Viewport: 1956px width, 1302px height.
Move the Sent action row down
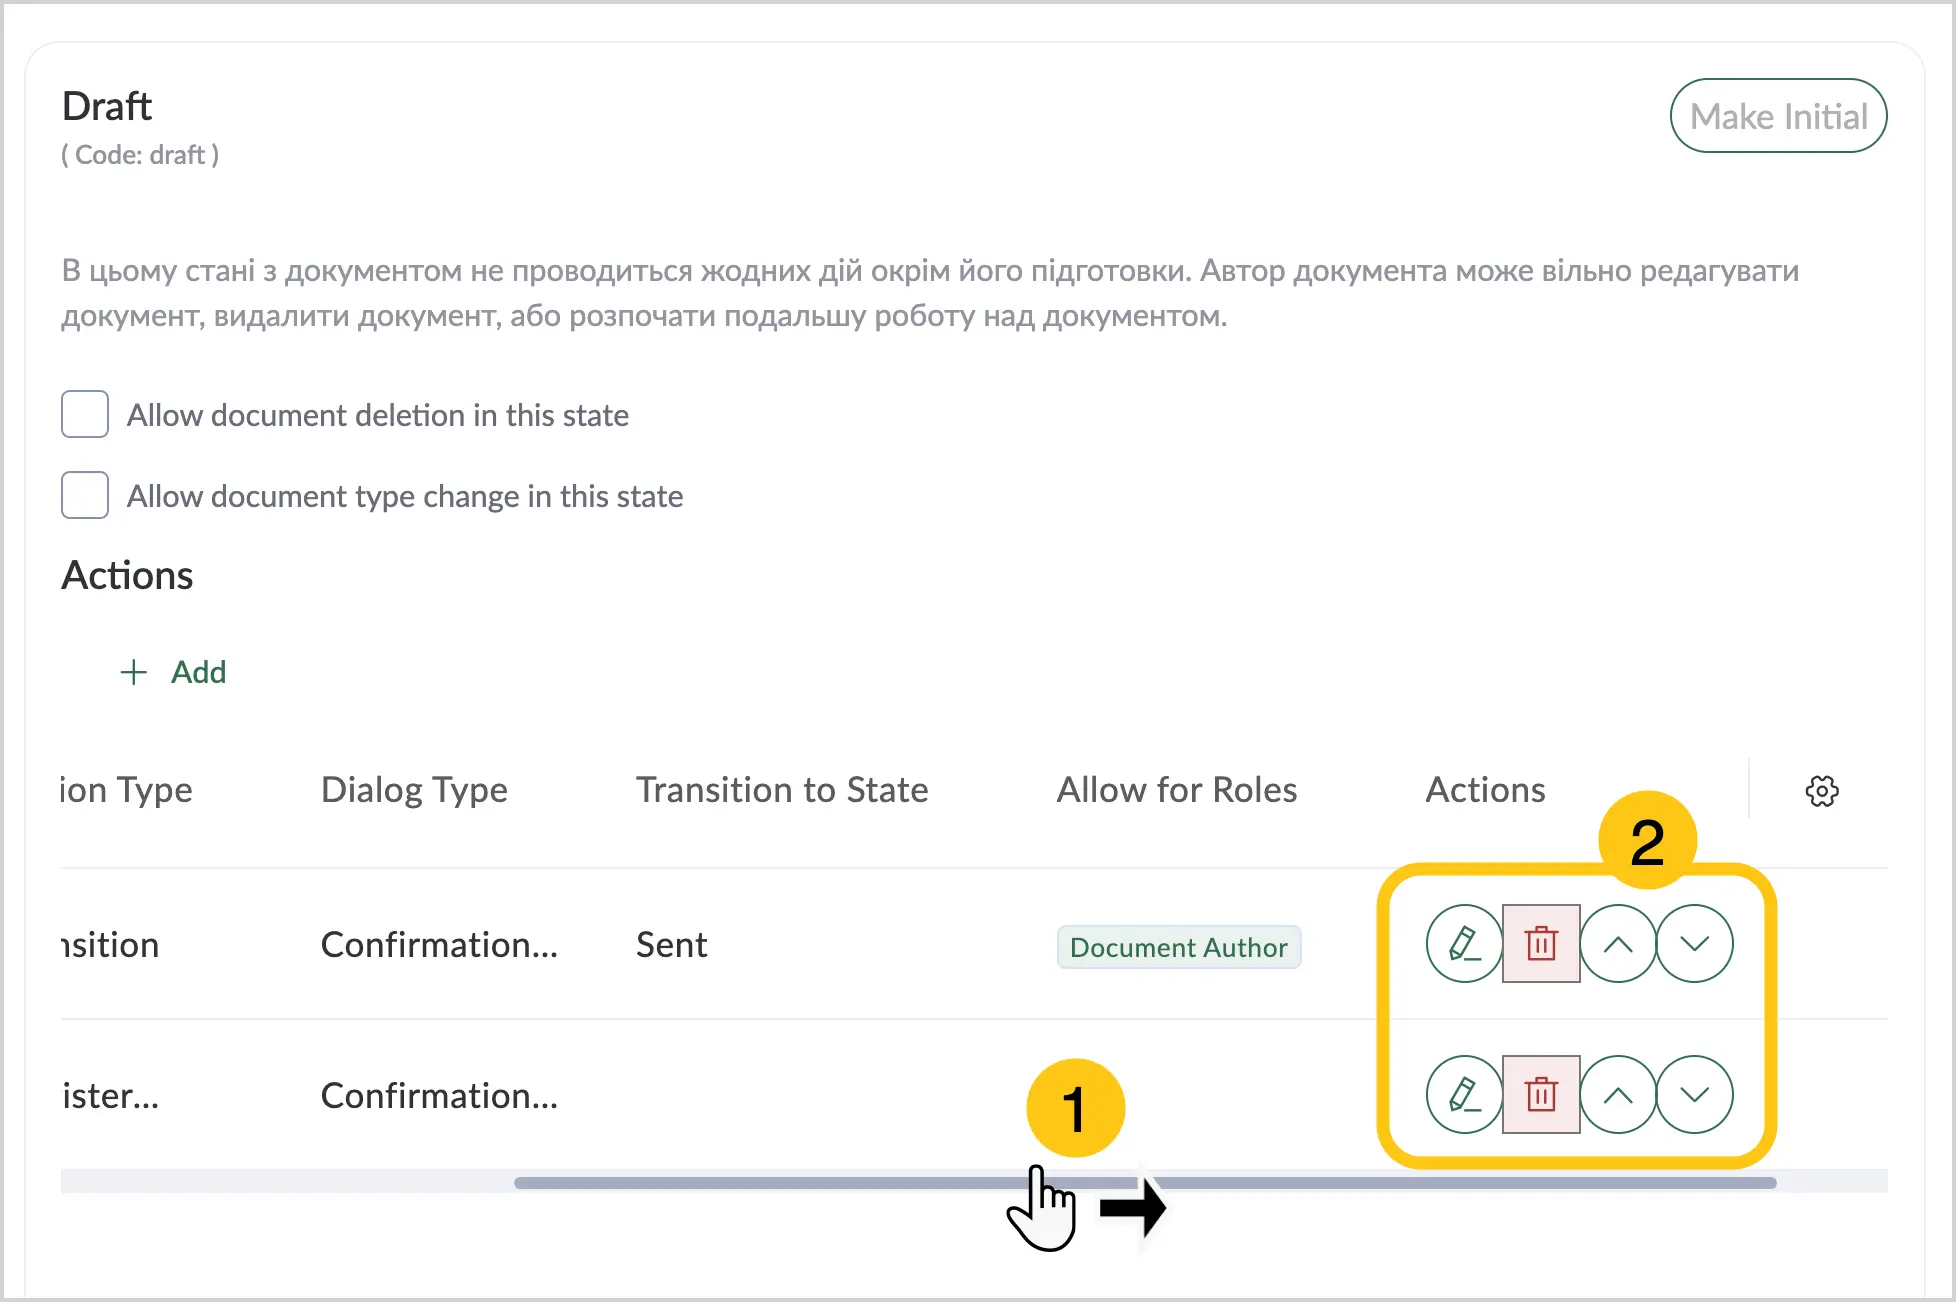pos(1695,944)
